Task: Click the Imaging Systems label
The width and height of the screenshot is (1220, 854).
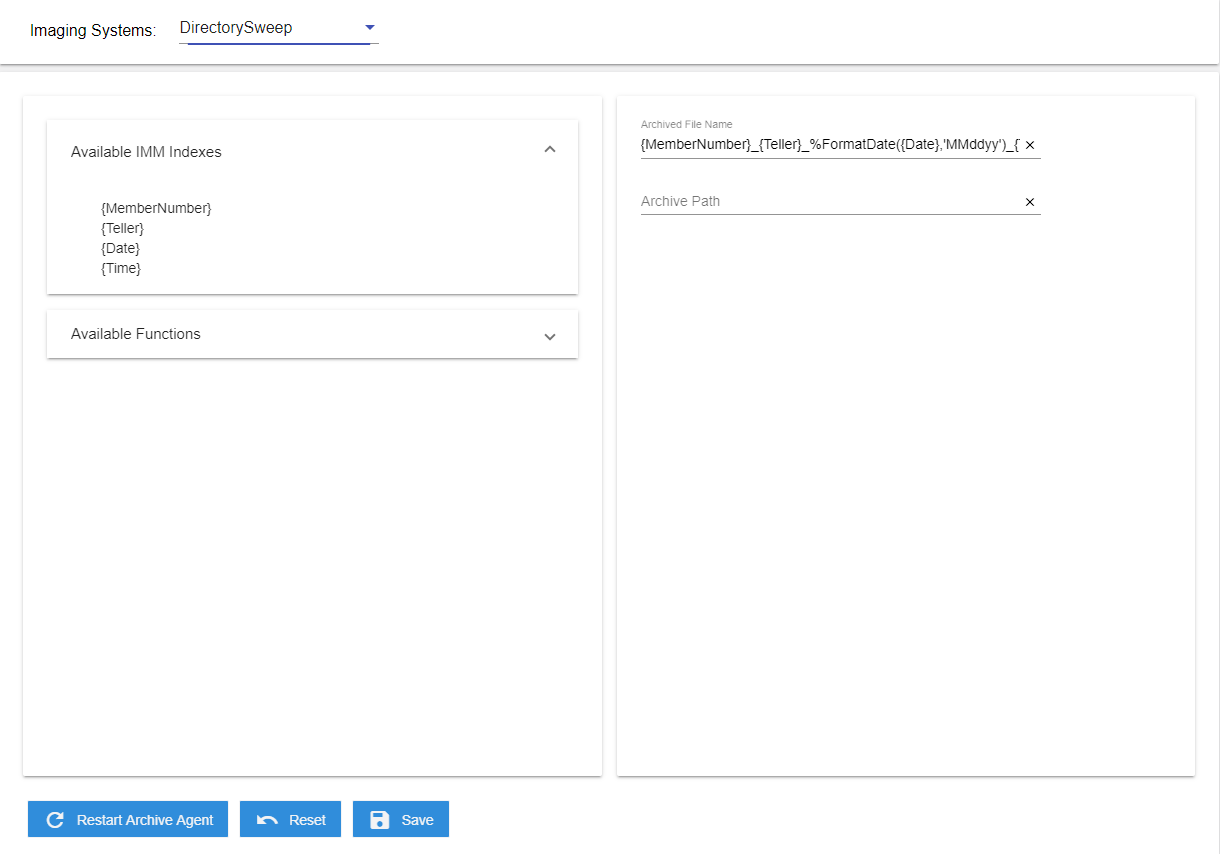Action: coord(93,30)
